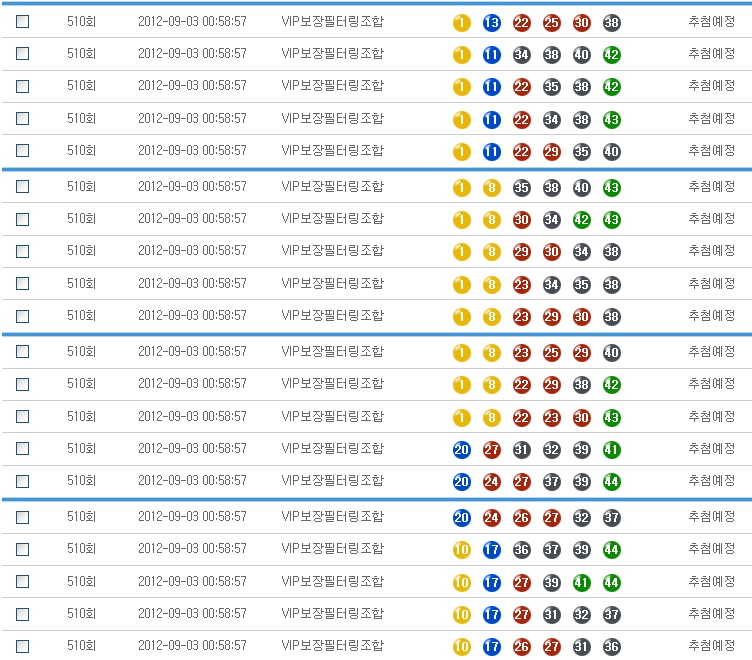
Task: Click blue ball 17 in the 10-17-36-37-39-44 row
Action: point(491,550)
